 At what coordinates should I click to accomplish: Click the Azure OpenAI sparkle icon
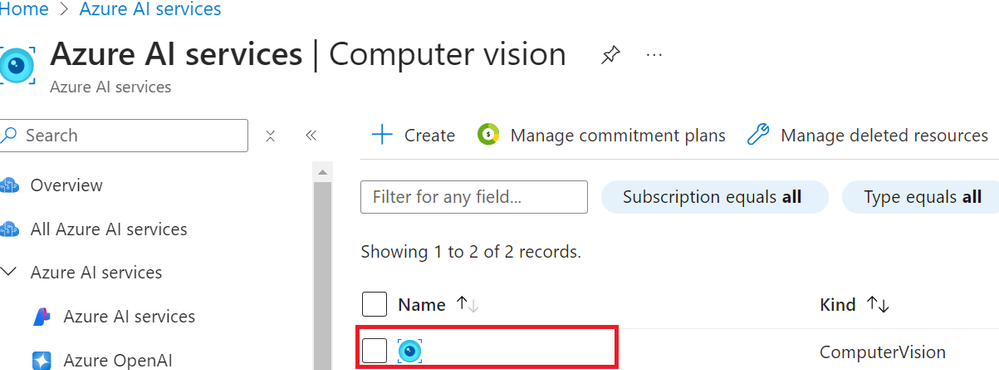(41, 360)
